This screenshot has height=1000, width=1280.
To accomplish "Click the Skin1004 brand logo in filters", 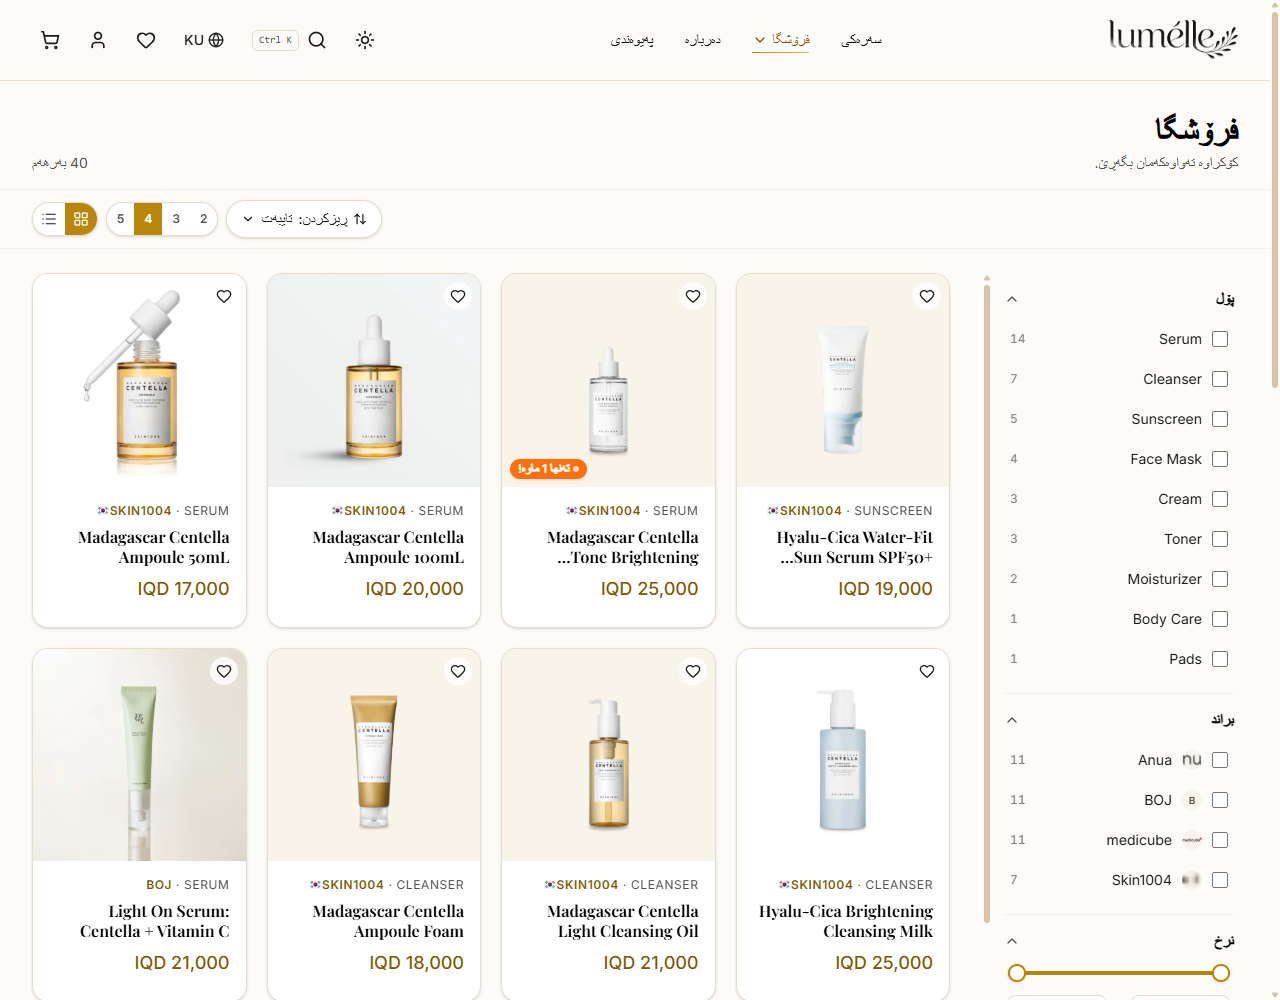I will point(1192,880).
